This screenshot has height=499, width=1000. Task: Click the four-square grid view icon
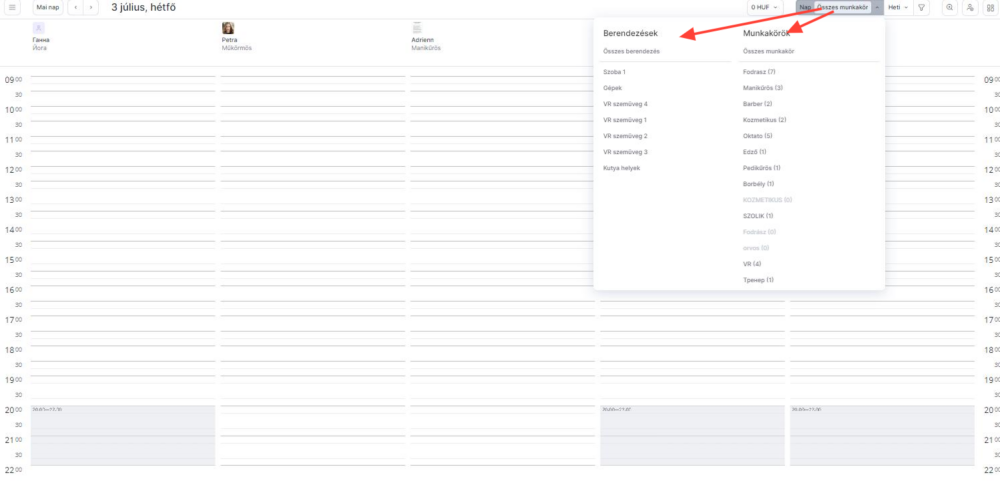coord(990,8)
